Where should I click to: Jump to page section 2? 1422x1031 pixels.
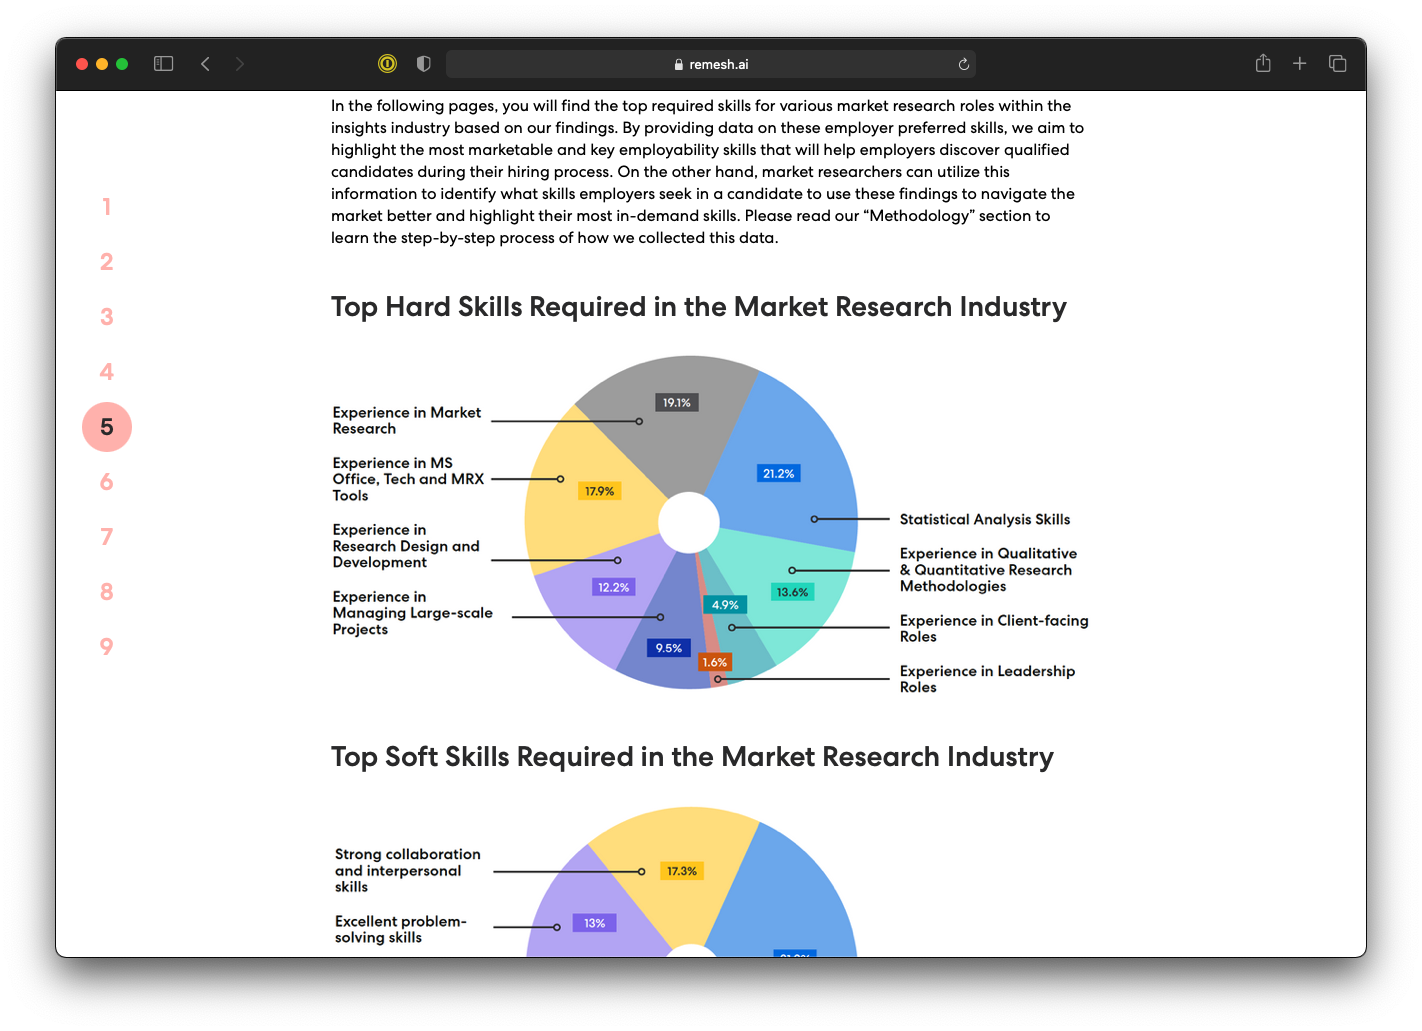point(106,262)
